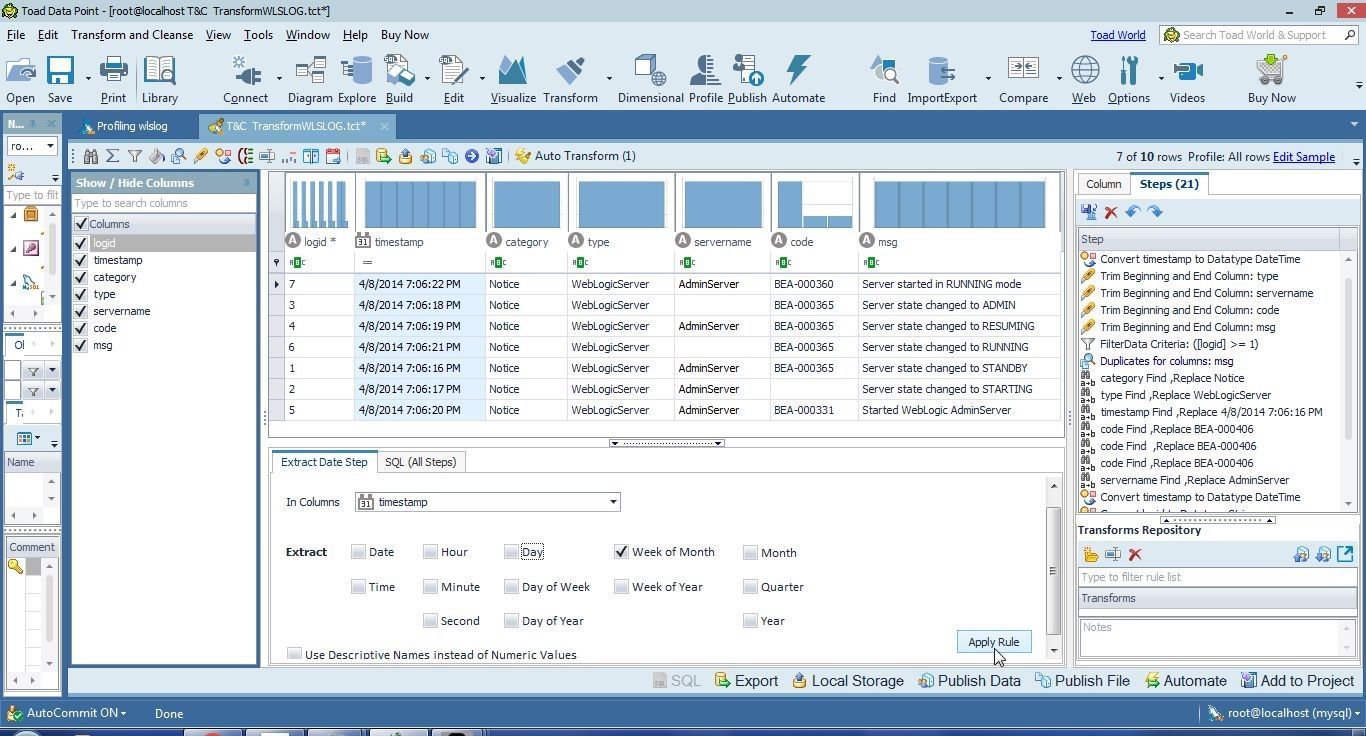Image resolution: width=1366 pixels, height=736 pixels.
Task: Click the Extract Date Step panel vertical scrollbar
Action: (x=1053, y=570)
